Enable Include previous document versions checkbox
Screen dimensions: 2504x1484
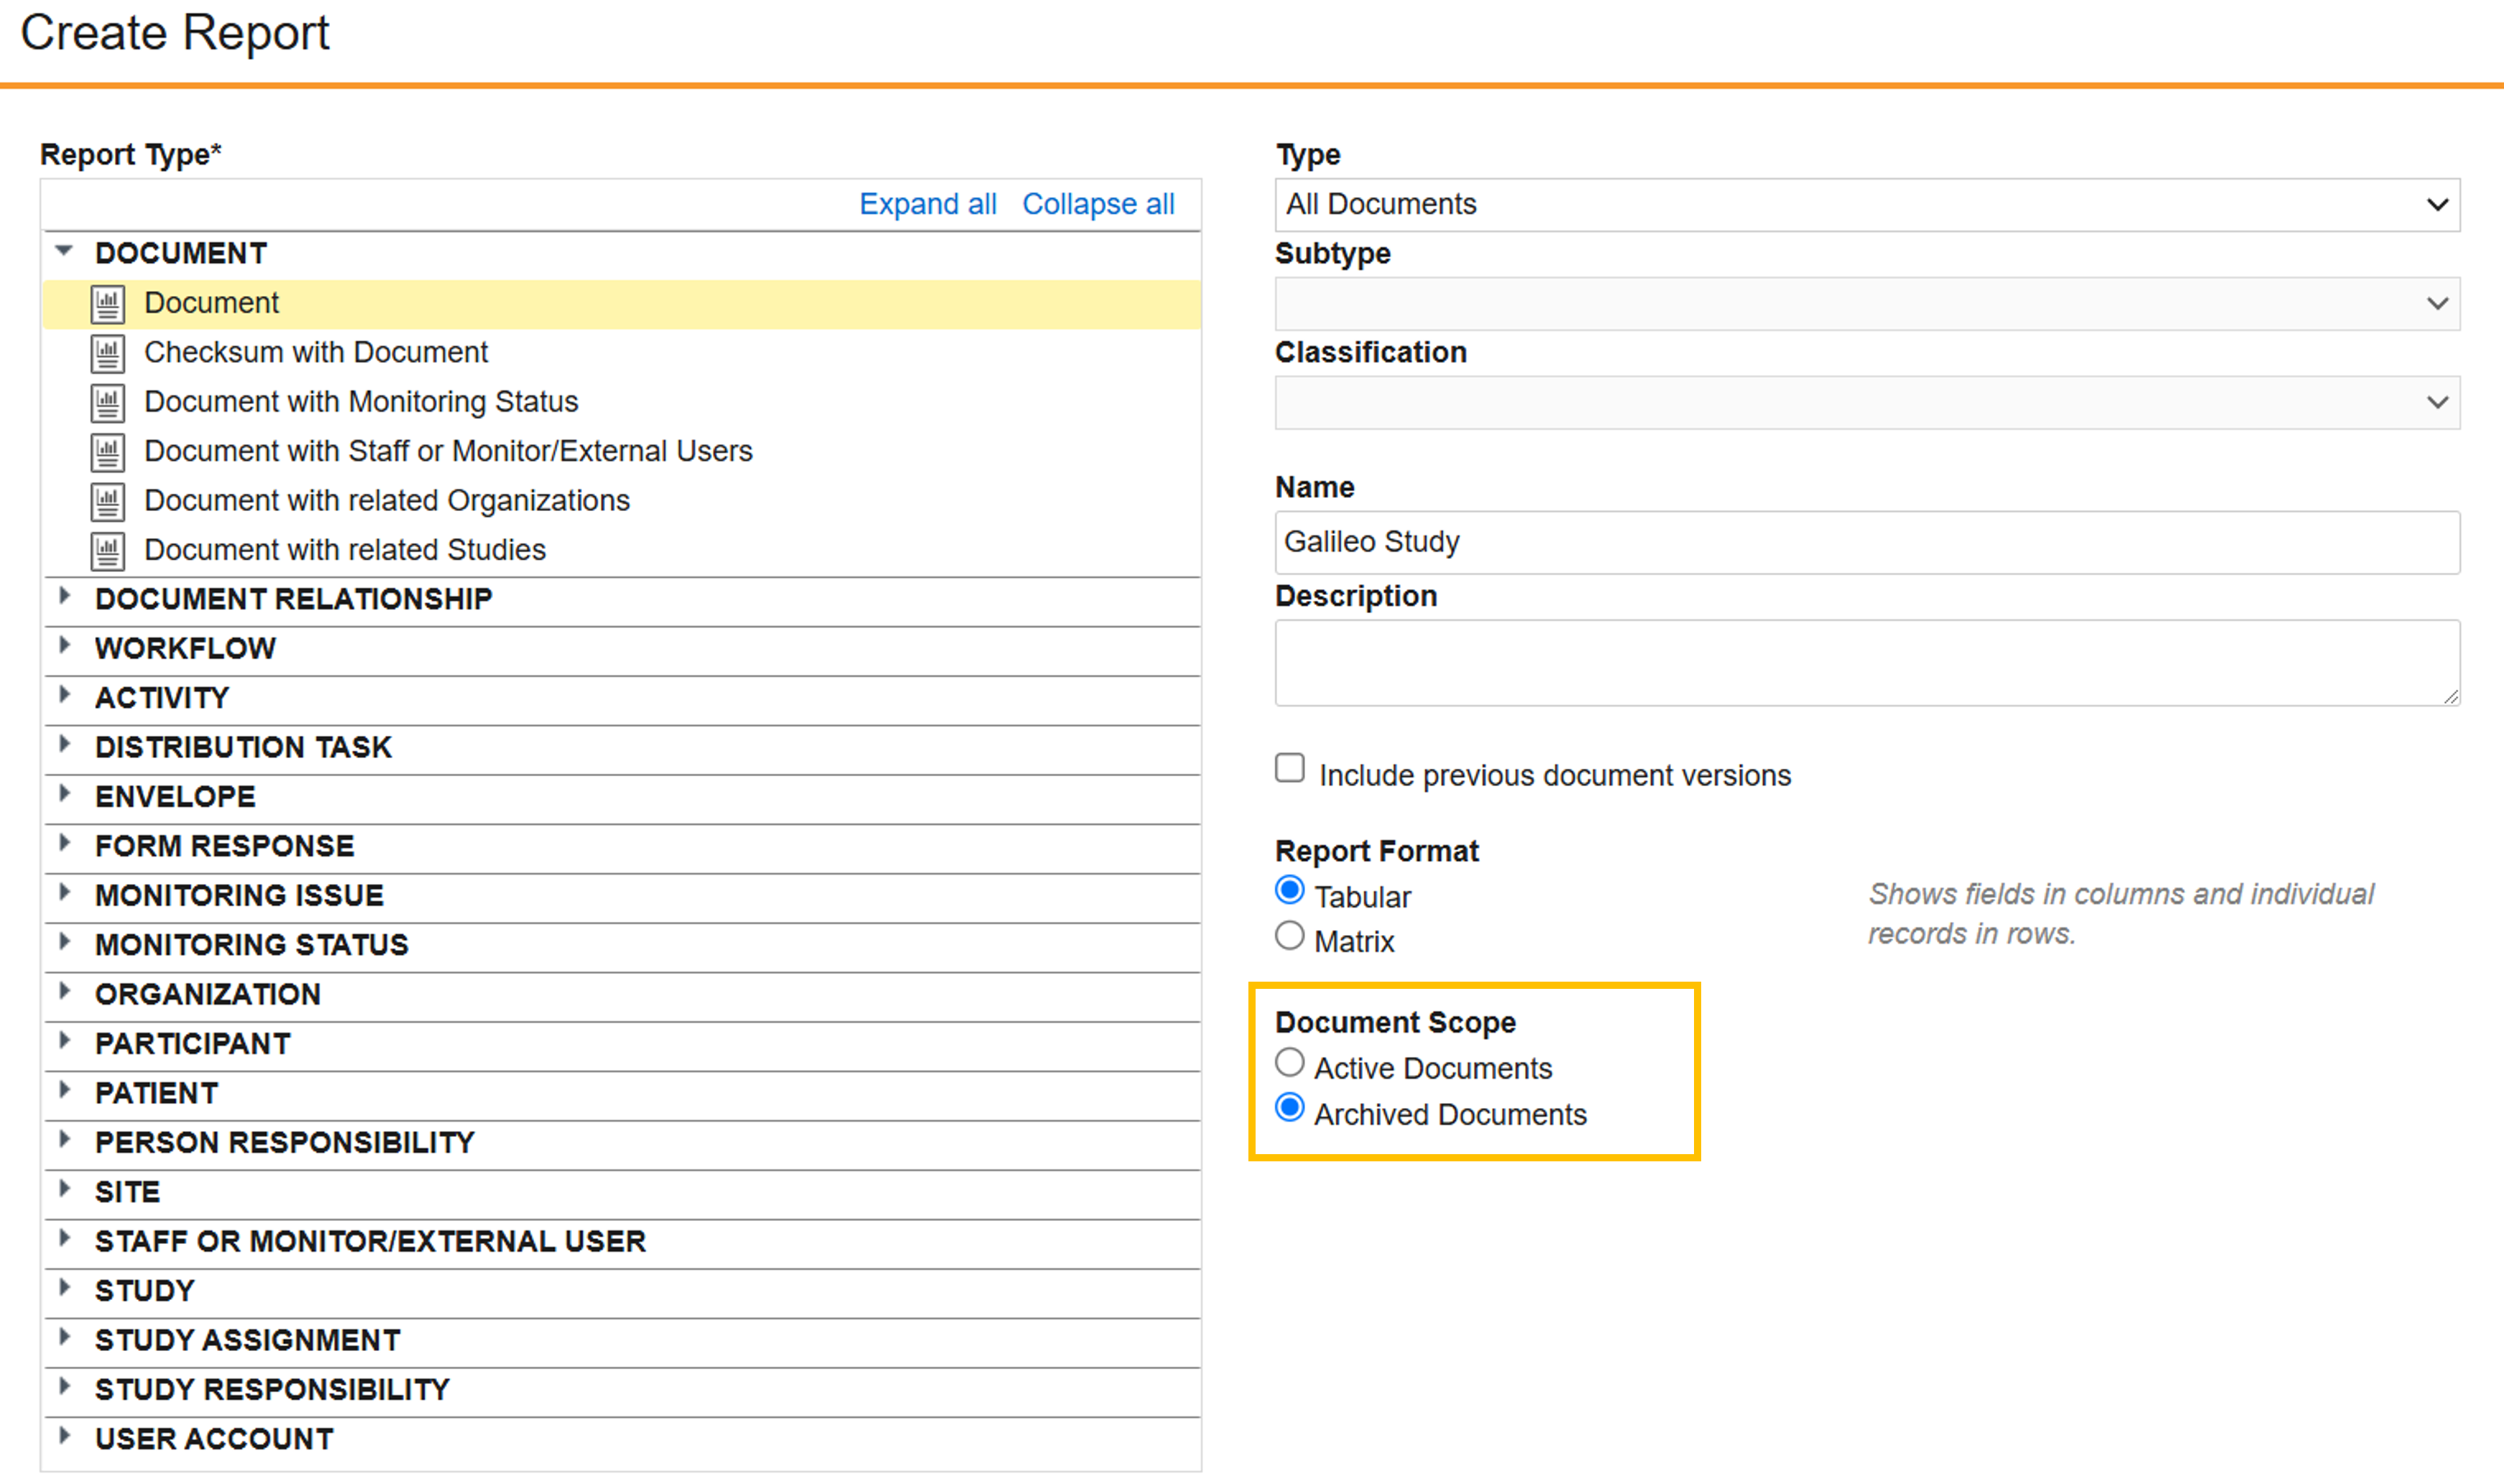pyautogui.click(x=1290, y=768)
